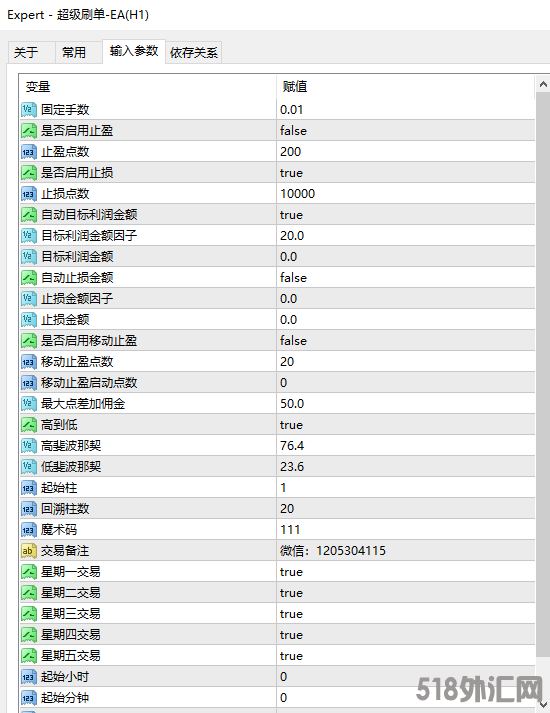Click the boolean icon beside 星期一交易

click(x=29, y=572)
